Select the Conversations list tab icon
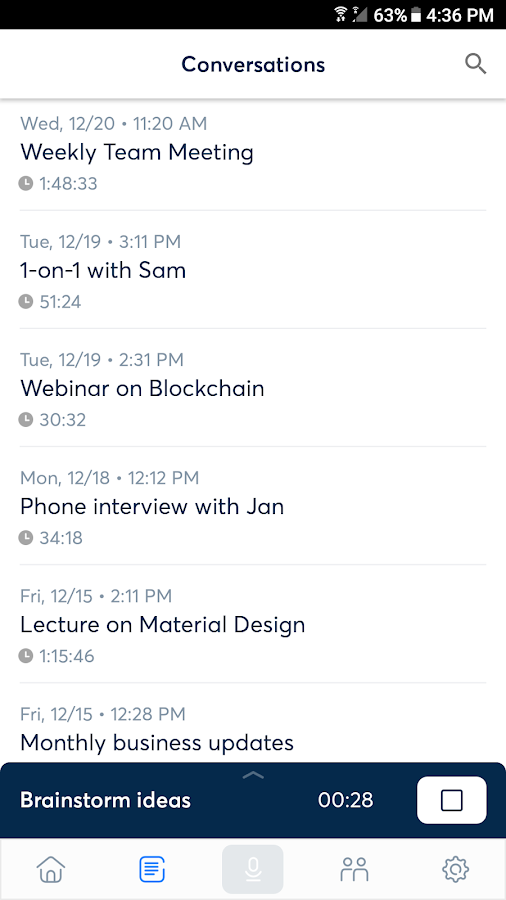506x900 pixels. click(x=152, y=869)
